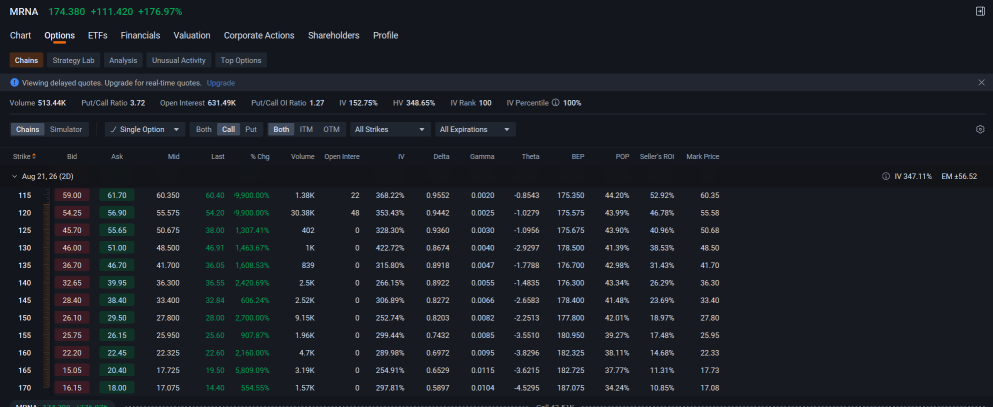Click the Upgrade link for real-time quotes

(221, 83)
